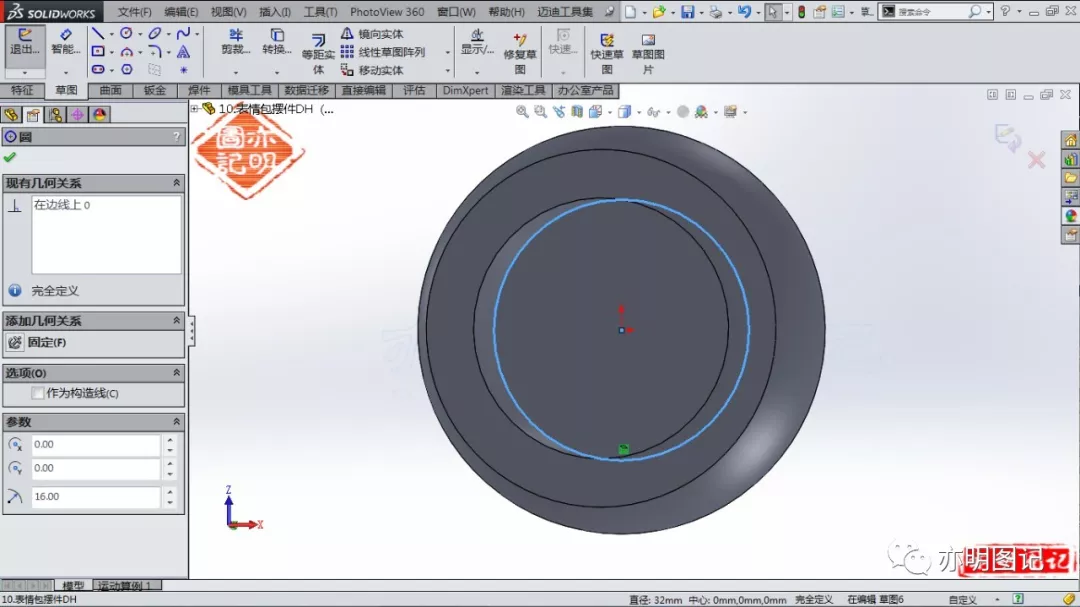The image size is (1080, 607).
Task: Open the View Orientation dropdown arrow
Action: tap(610, 112)
